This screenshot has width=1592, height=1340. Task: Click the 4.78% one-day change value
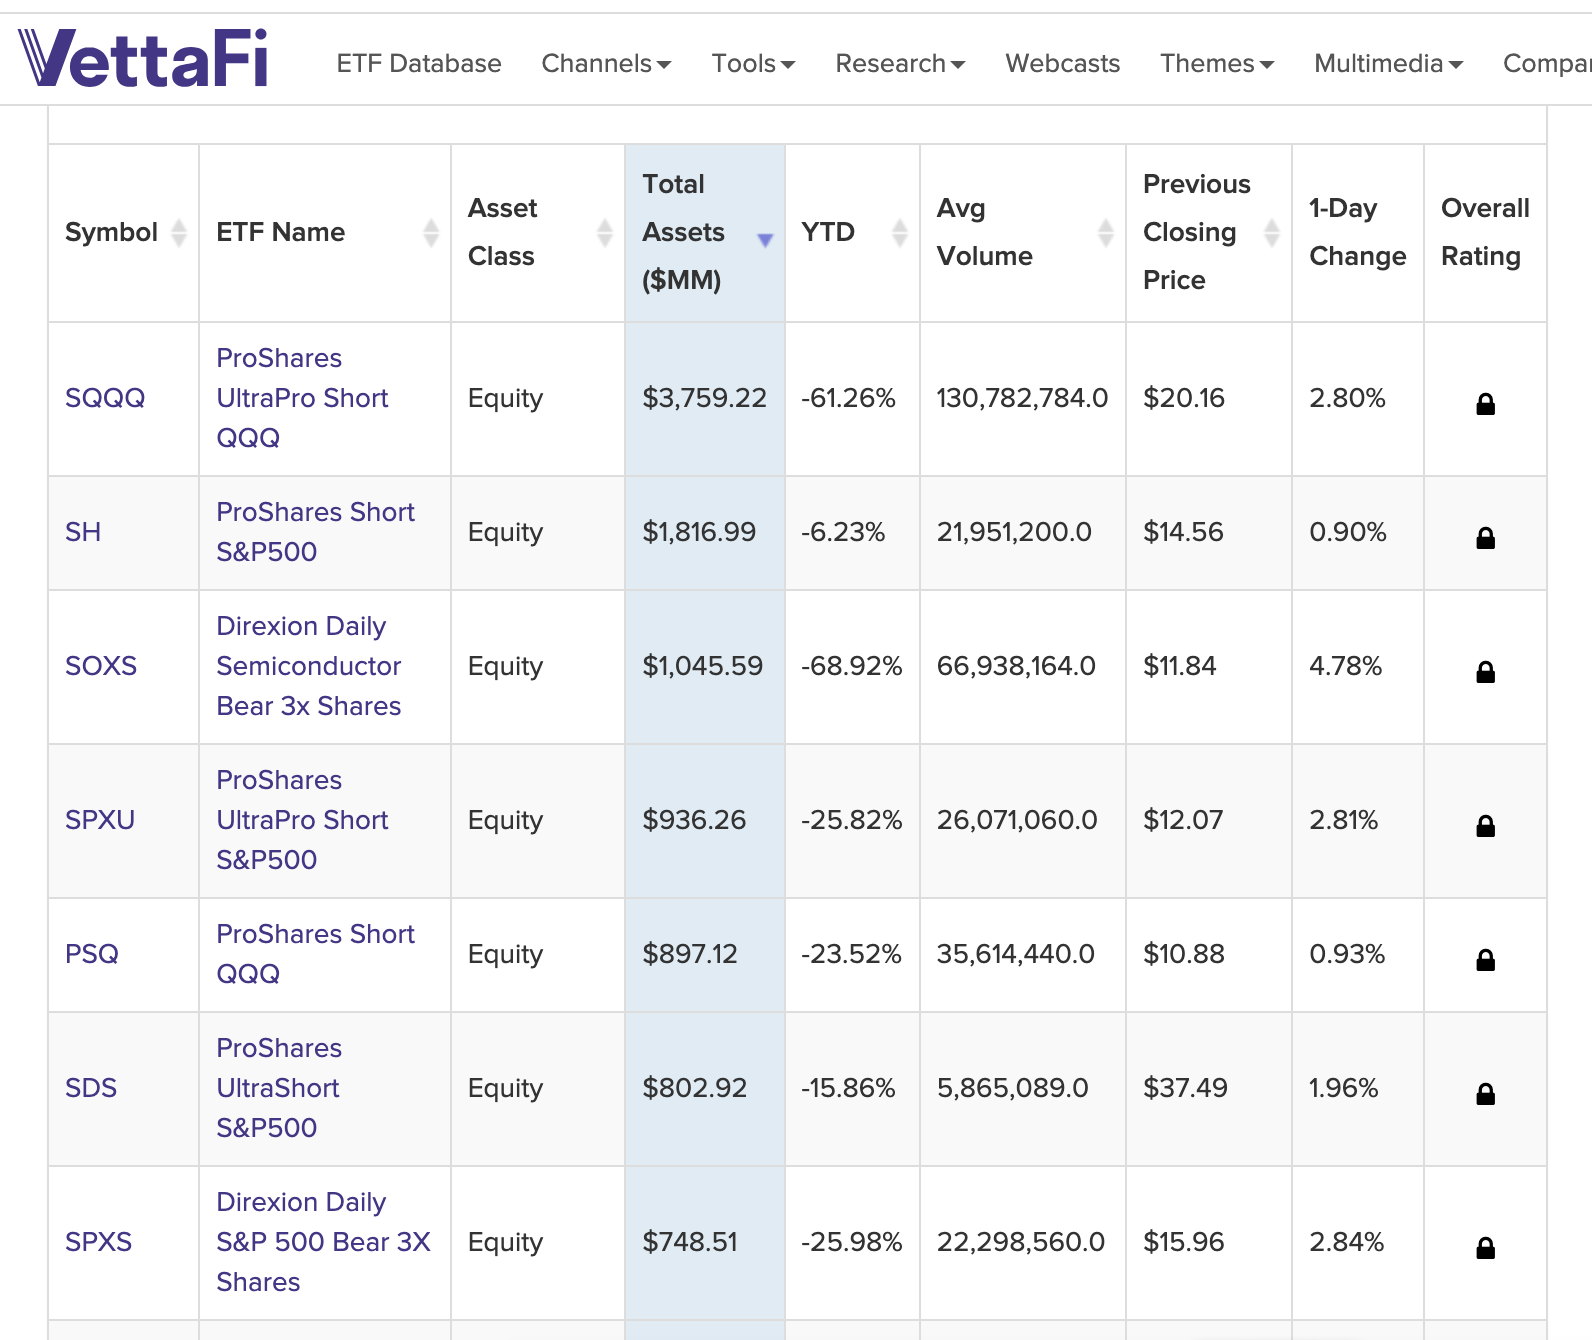pos(1345,666)
